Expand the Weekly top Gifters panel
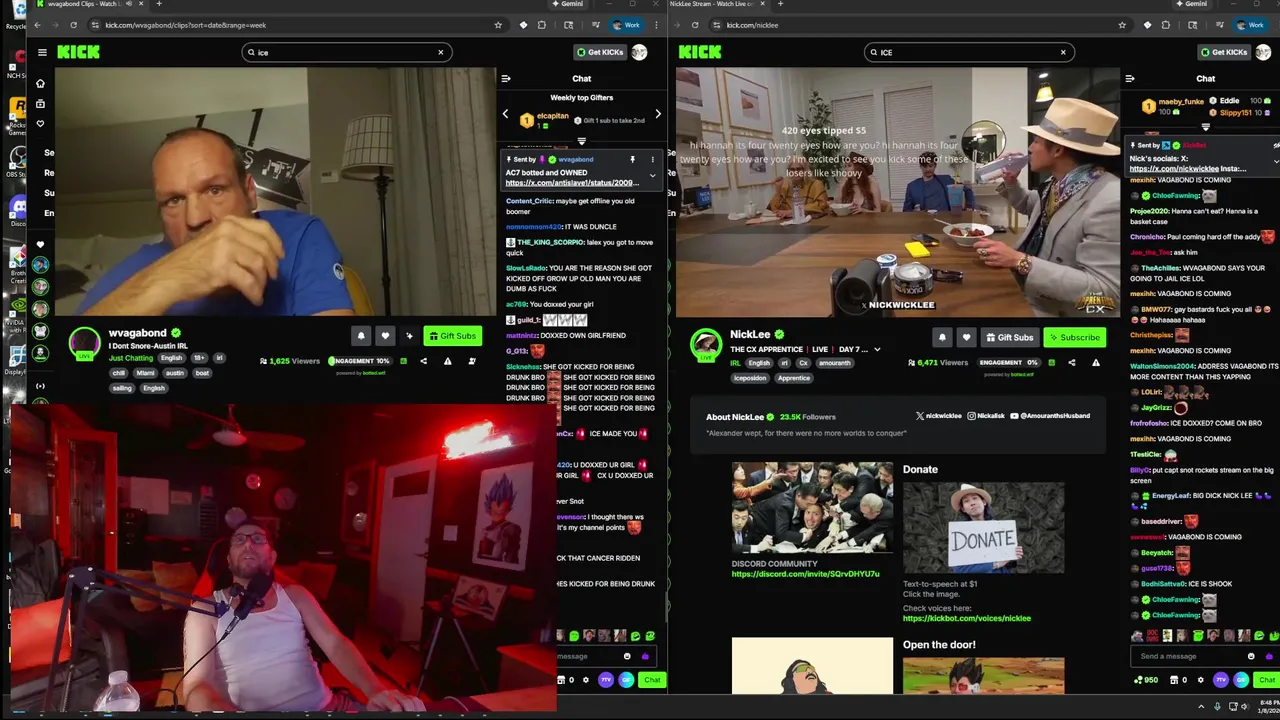The width and height of the screenshot is (1280, 720). coord(581,141)
